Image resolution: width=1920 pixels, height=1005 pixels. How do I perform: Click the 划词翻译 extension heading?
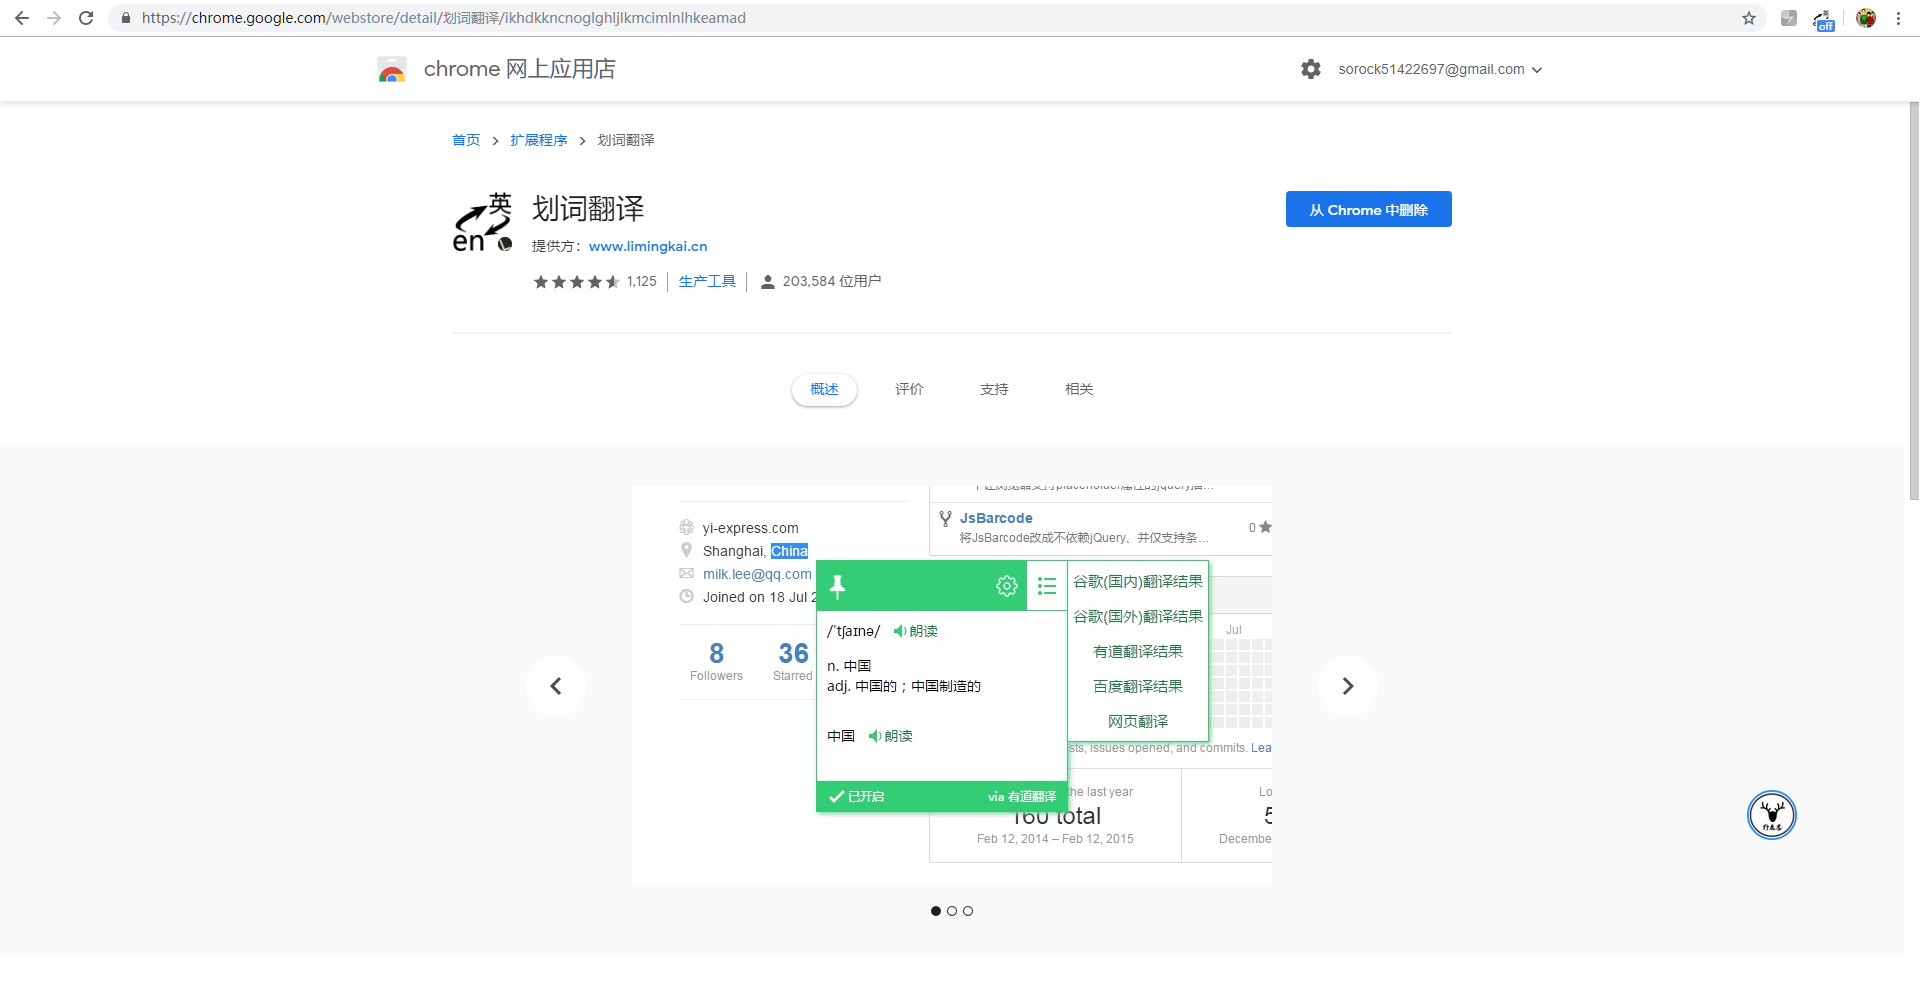click(588, 209)
